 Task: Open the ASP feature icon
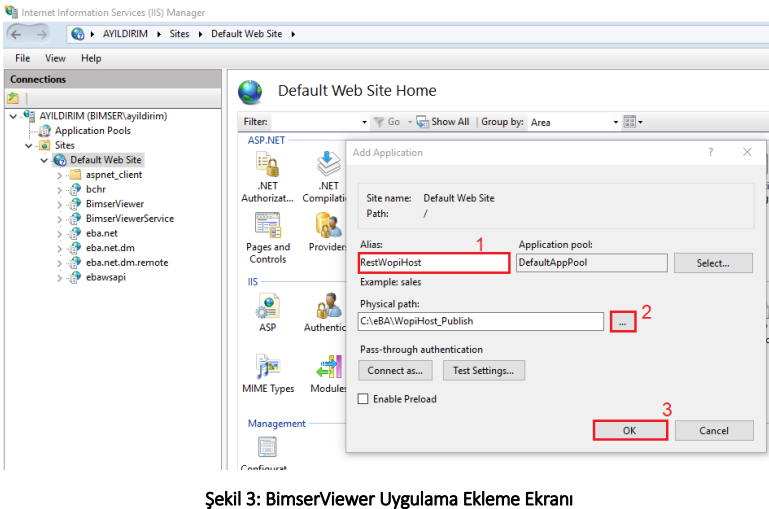(x=268, y=306)
